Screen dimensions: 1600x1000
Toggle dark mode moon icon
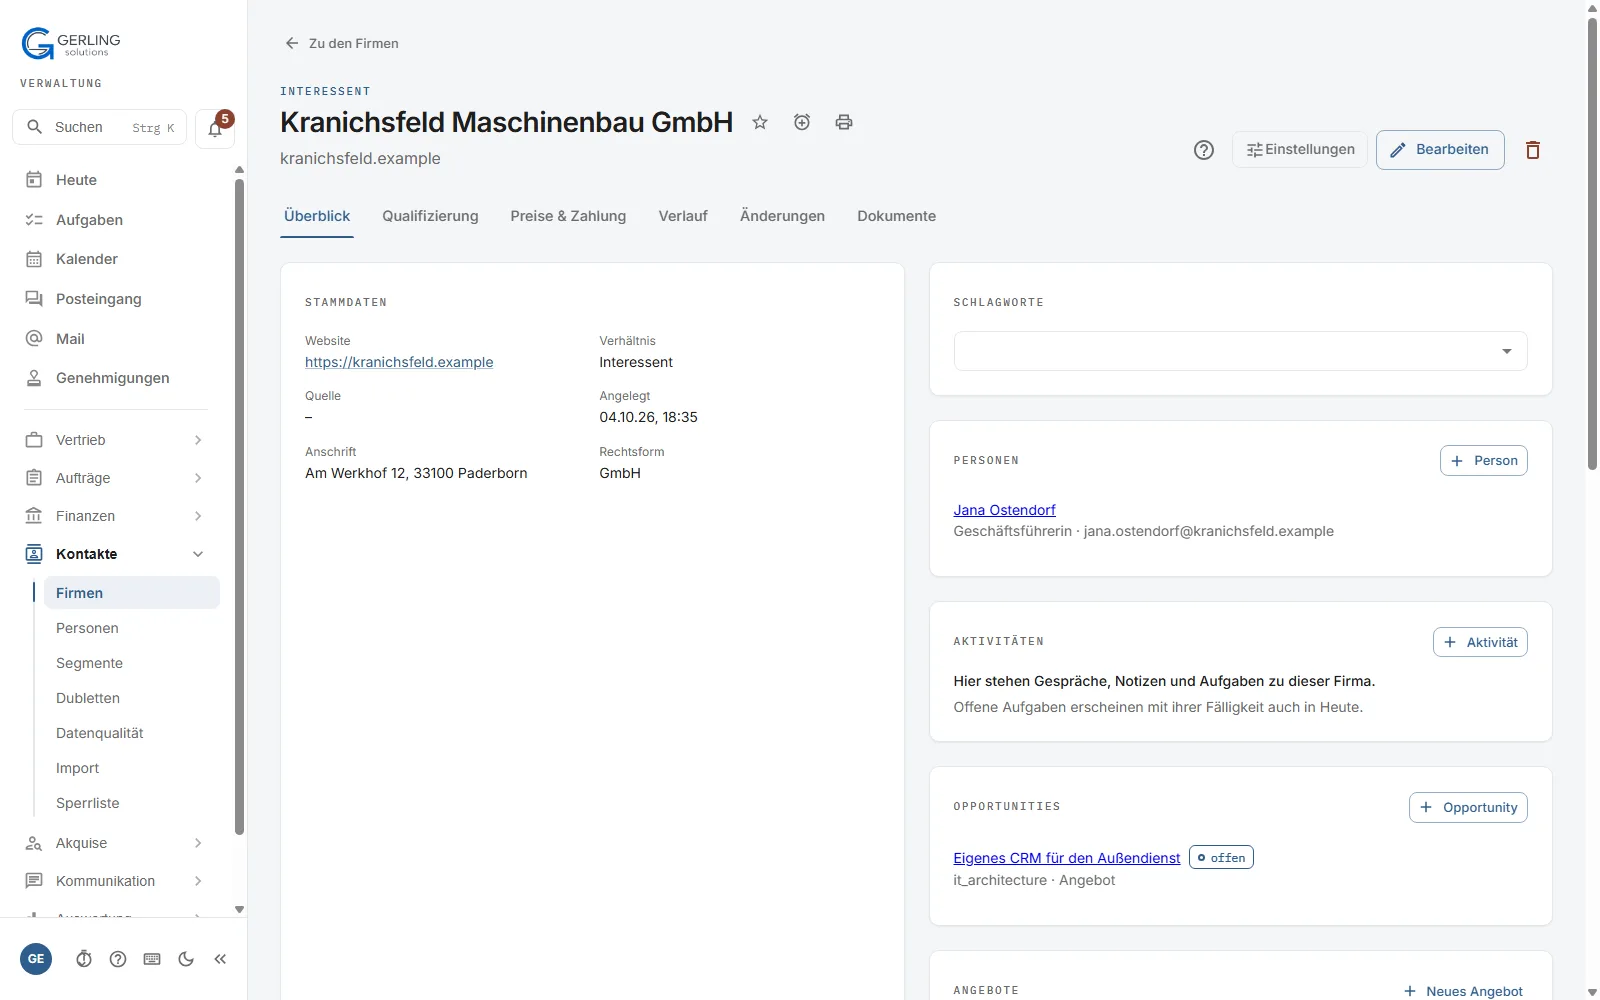186,959
